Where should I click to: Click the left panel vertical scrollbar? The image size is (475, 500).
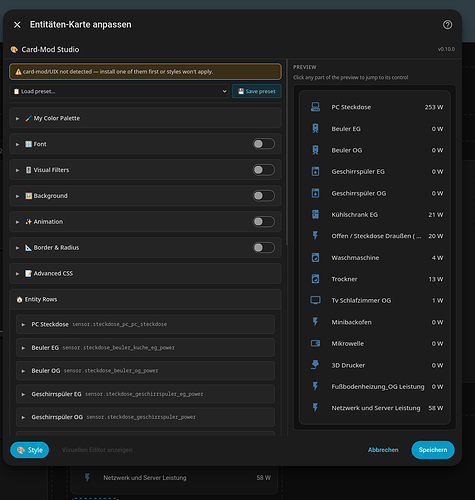287,152
